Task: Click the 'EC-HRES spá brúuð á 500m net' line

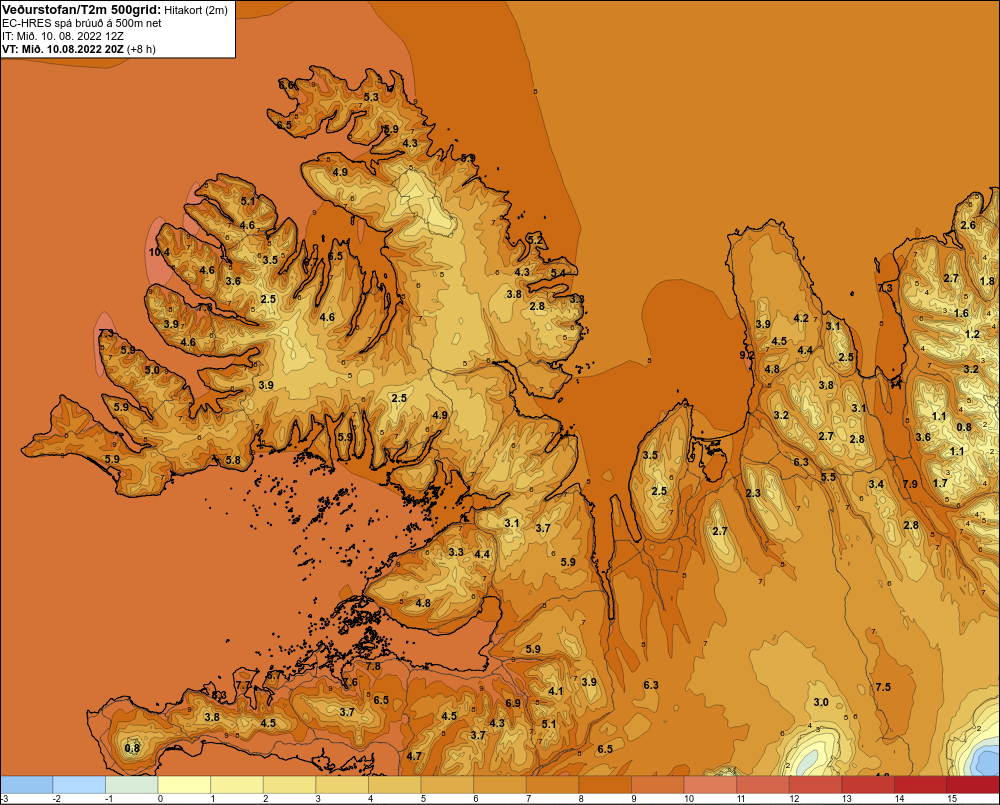Action: 82,23
